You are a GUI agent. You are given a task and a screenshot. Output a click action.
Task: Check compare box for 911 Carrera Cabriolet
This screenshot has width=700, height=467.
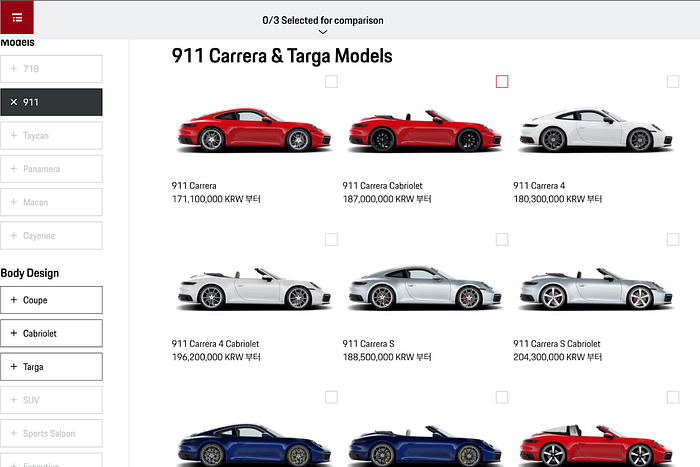tap(502, 82)
